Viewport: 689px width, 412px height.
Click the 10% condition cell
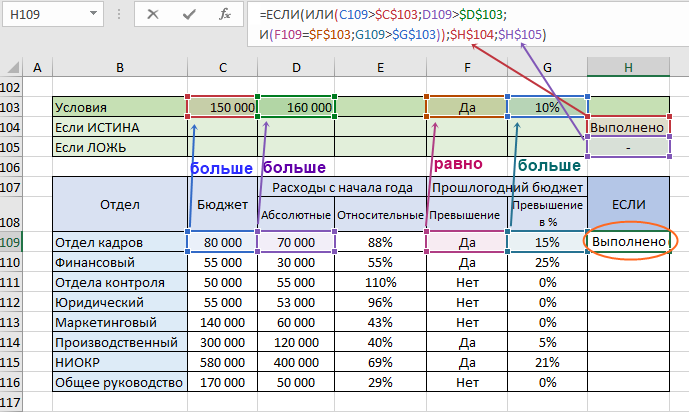(547, 107)
